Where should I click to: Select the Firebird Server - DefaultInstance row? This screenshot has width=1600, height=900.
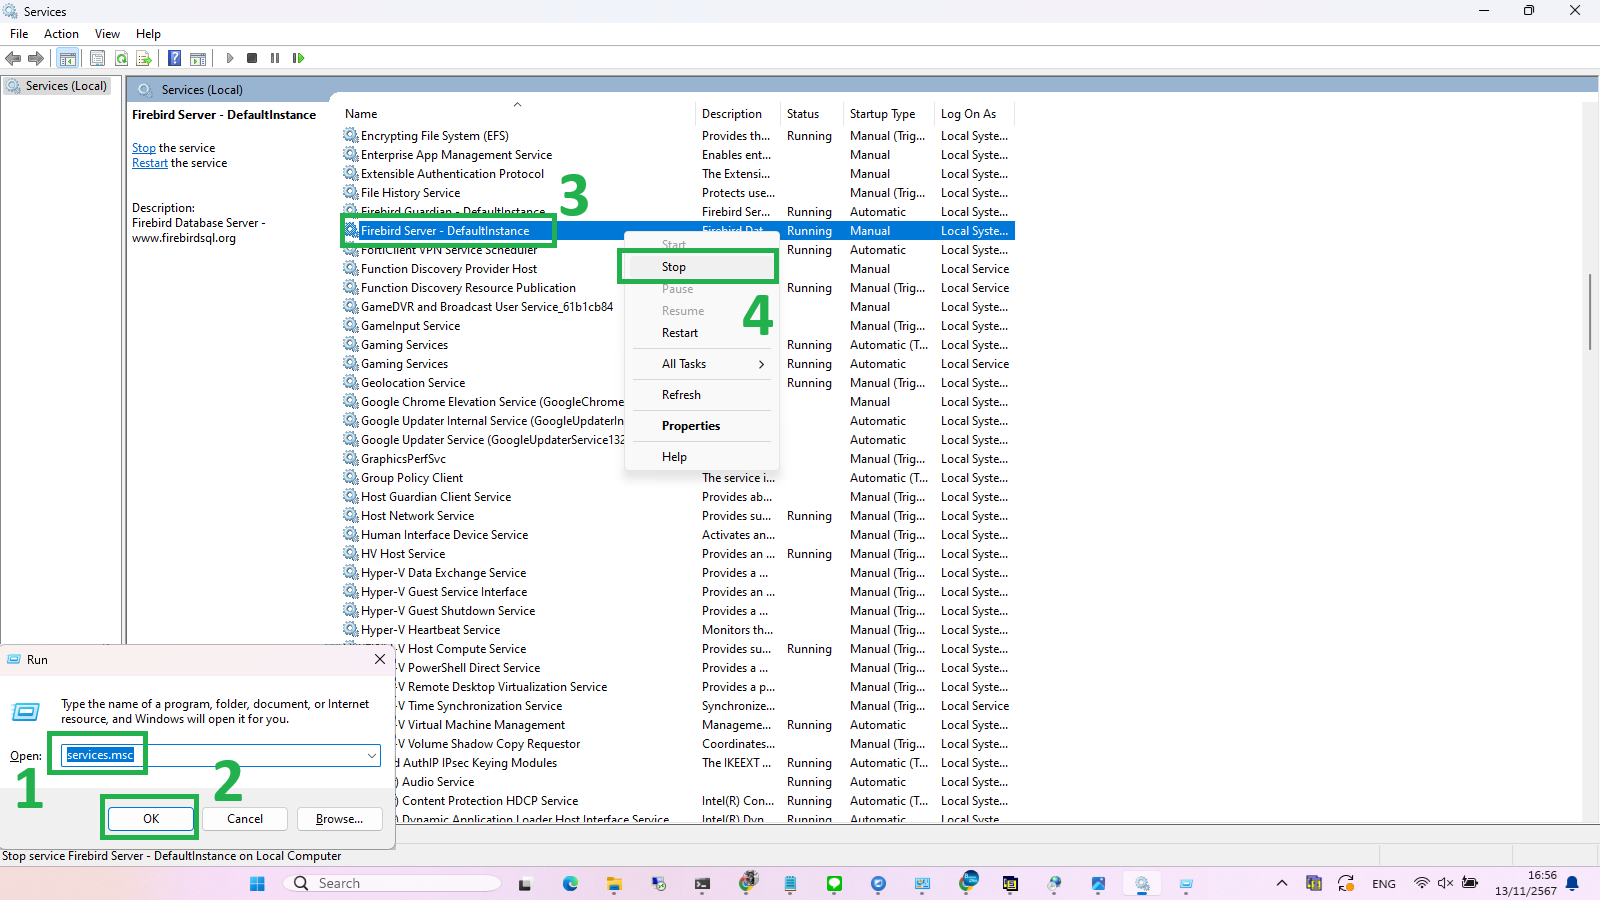tap(678, 231)
